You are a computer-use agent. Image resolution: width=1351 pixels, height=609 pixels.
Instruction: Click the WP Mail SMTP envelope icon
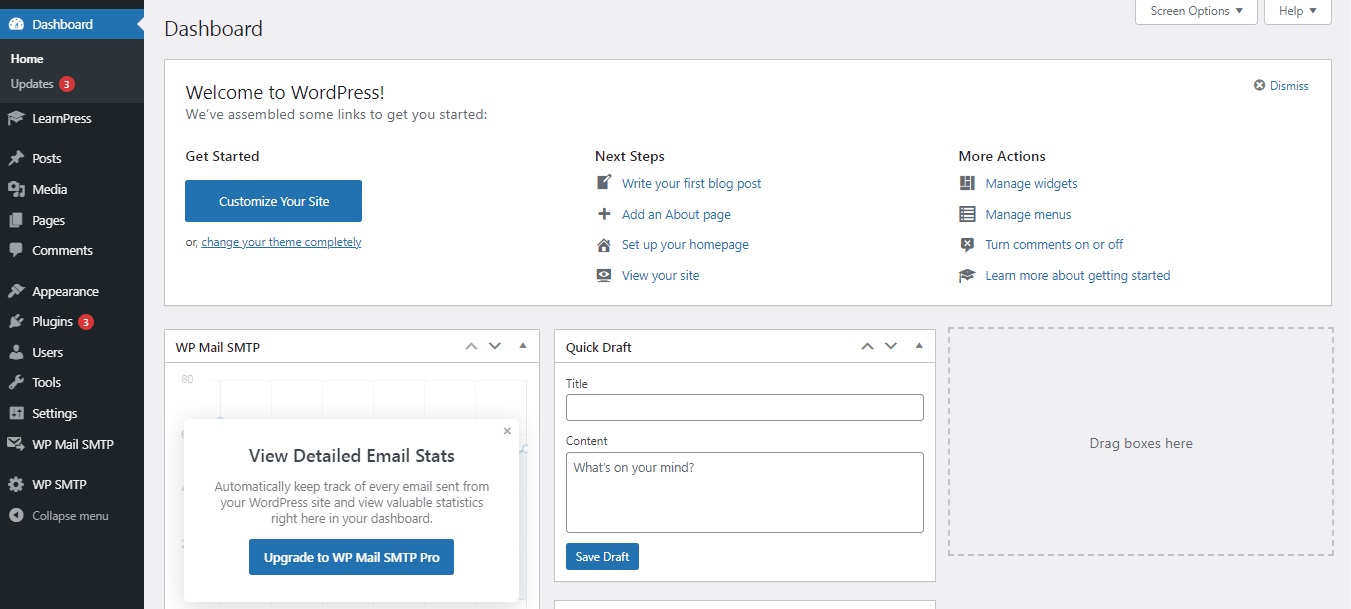pos(16,444)
